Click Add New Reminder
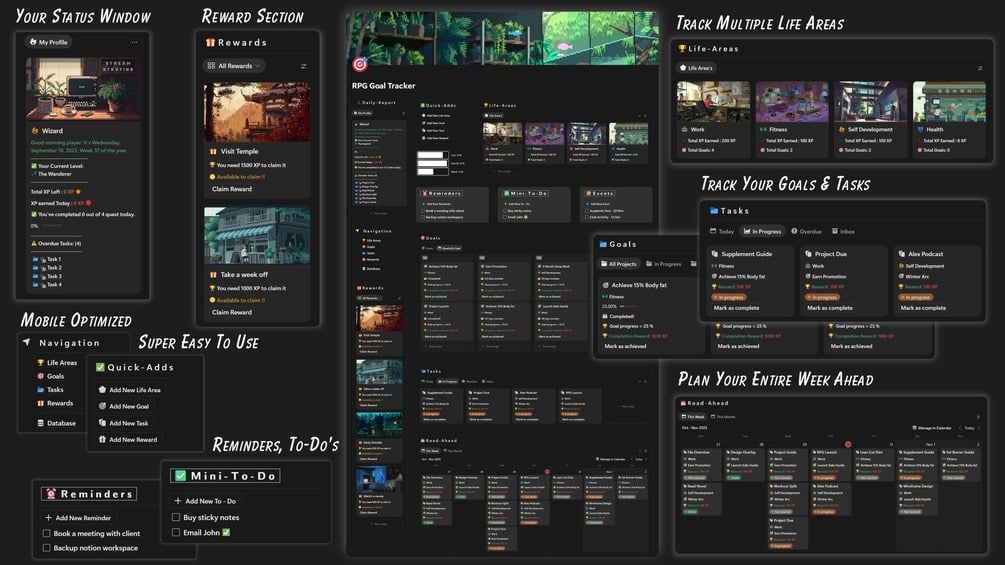 pyautogui.click(x=78, y=518)
